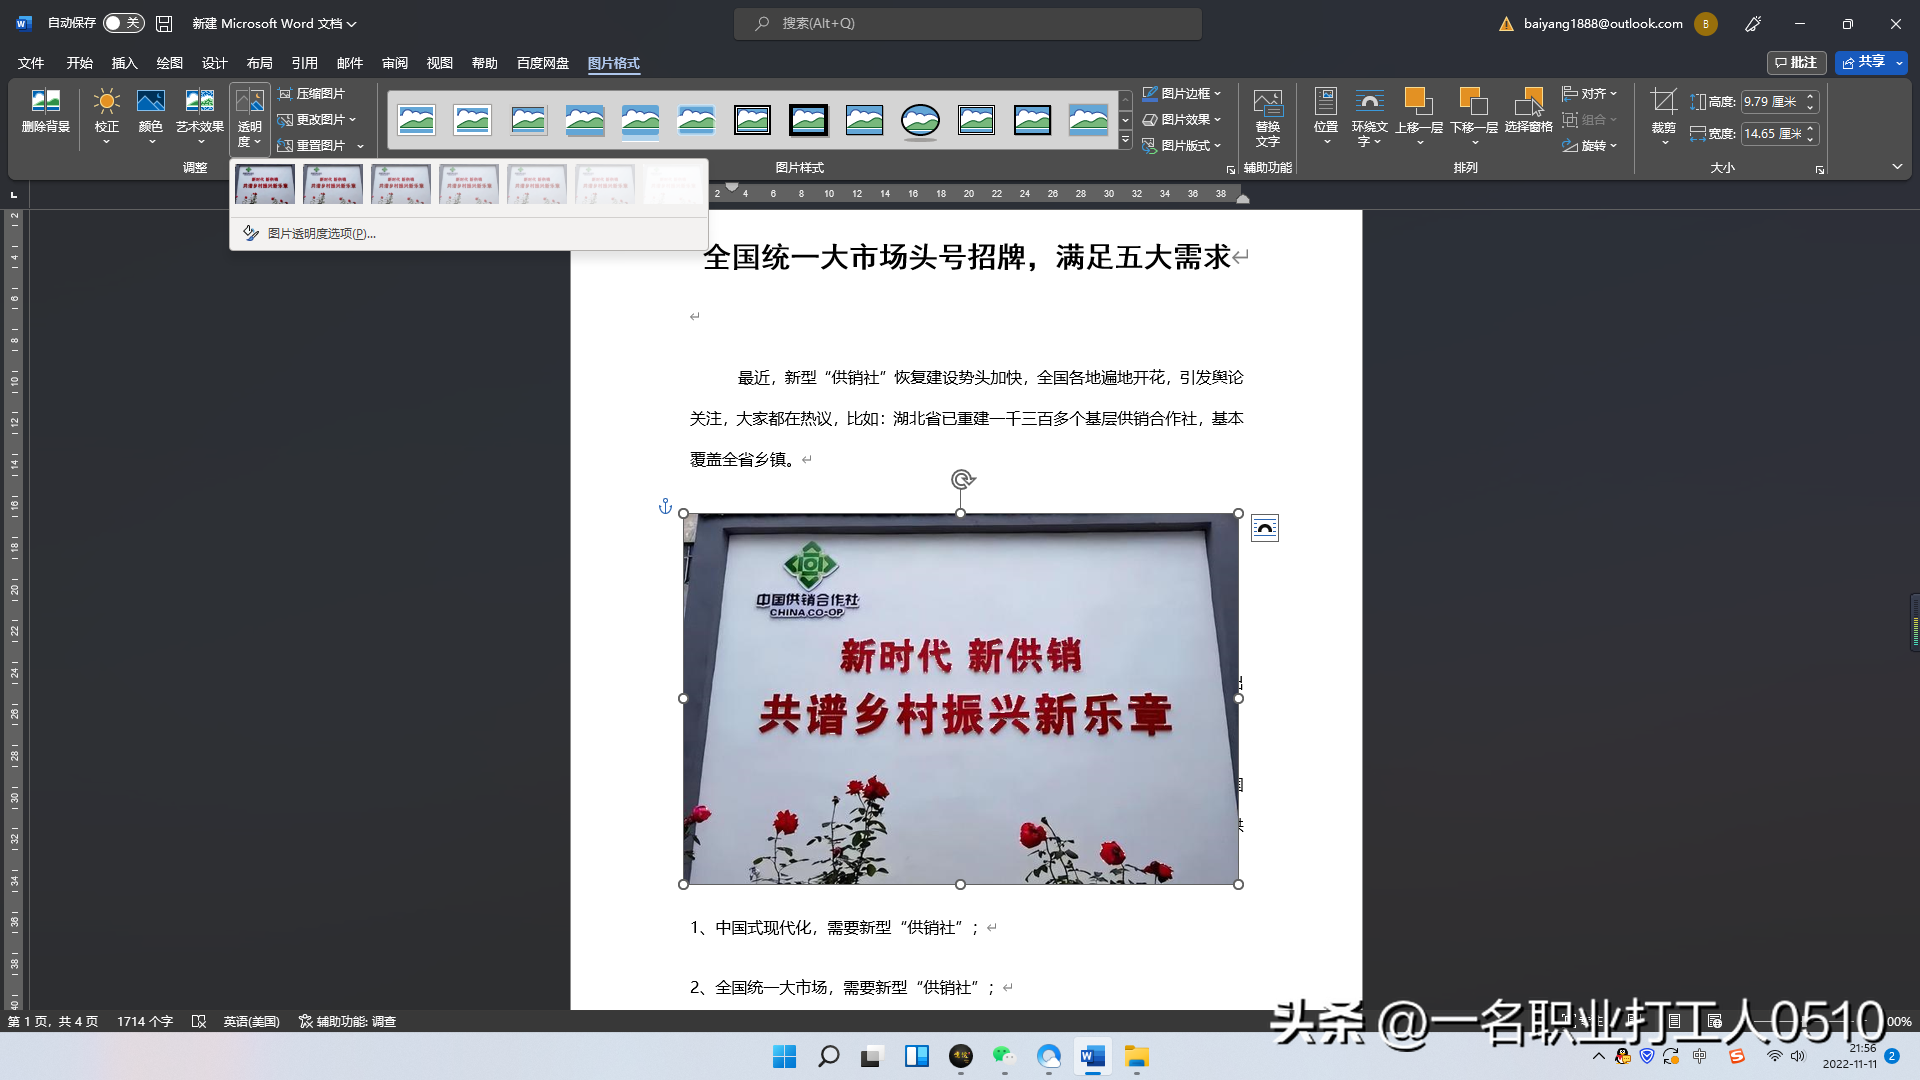Click Picture Transparency Options (图片透明度选项)
The height and width of the screenshot is (1080, 1920).
pos(320,233)
